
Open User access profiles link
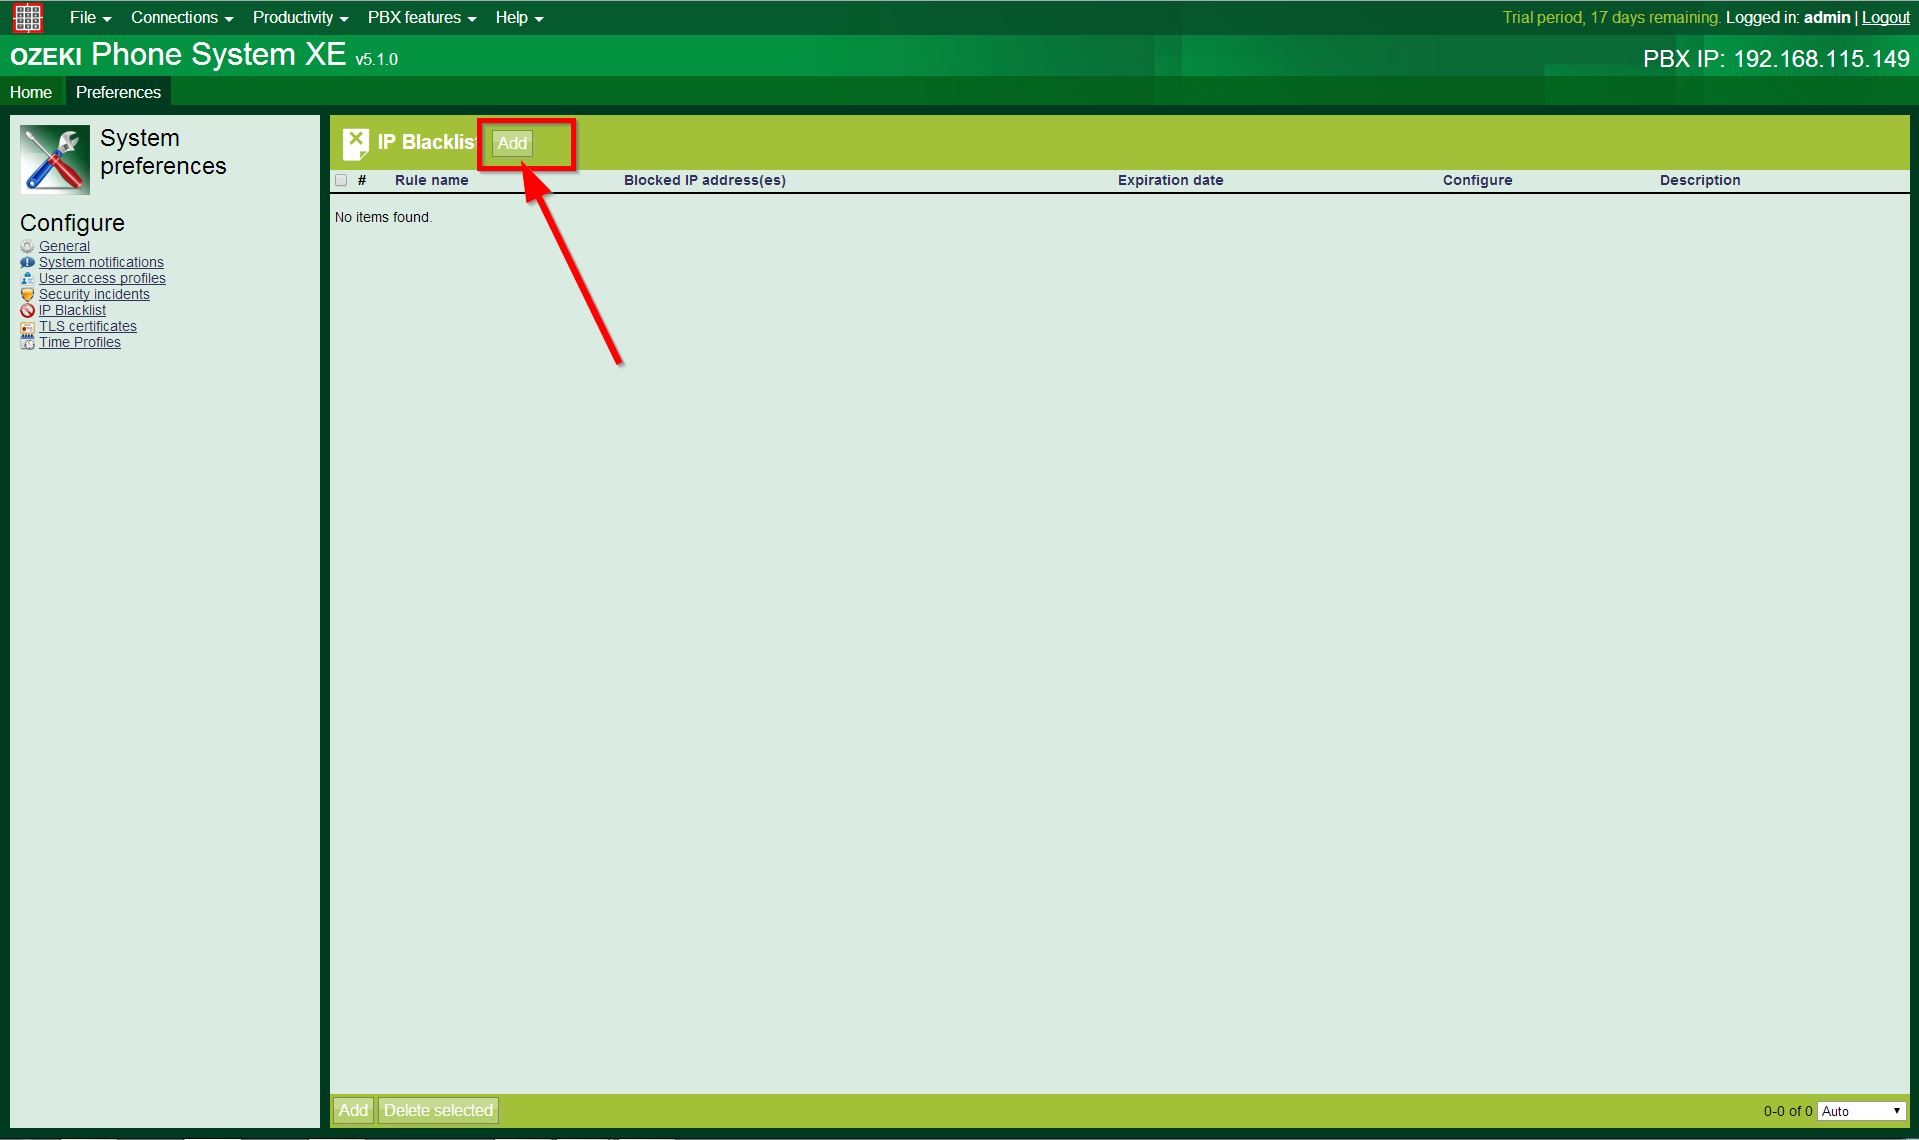click(x=102, y=279)
